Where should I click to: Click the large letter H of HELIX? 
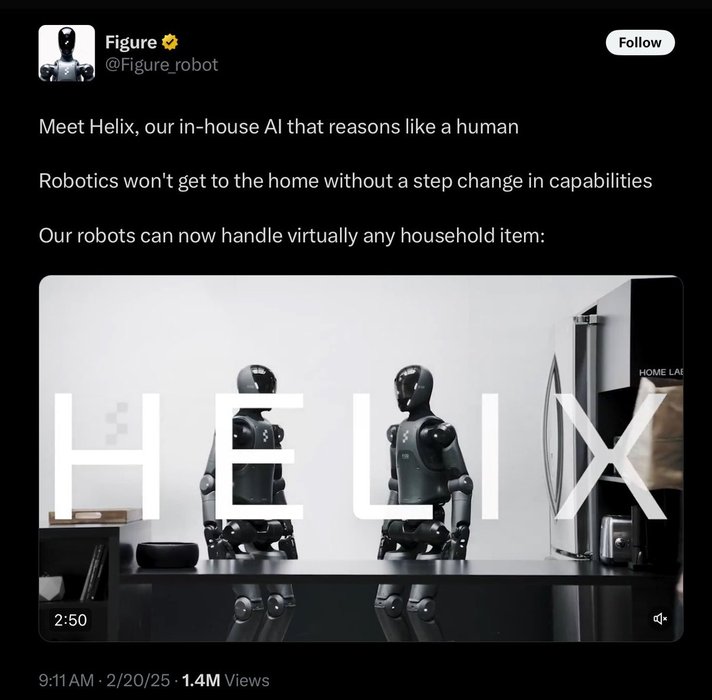click(108, 456)
